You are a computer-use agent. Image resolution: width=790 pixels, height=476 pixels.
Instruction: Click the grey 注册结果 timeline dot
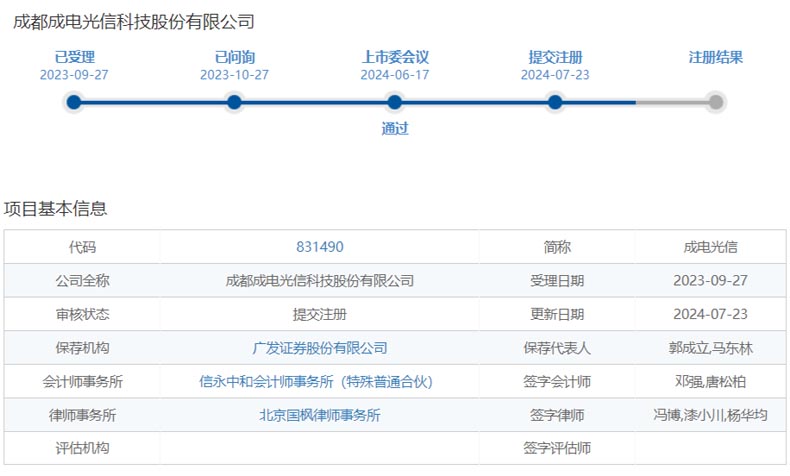[x=715, y=103]
